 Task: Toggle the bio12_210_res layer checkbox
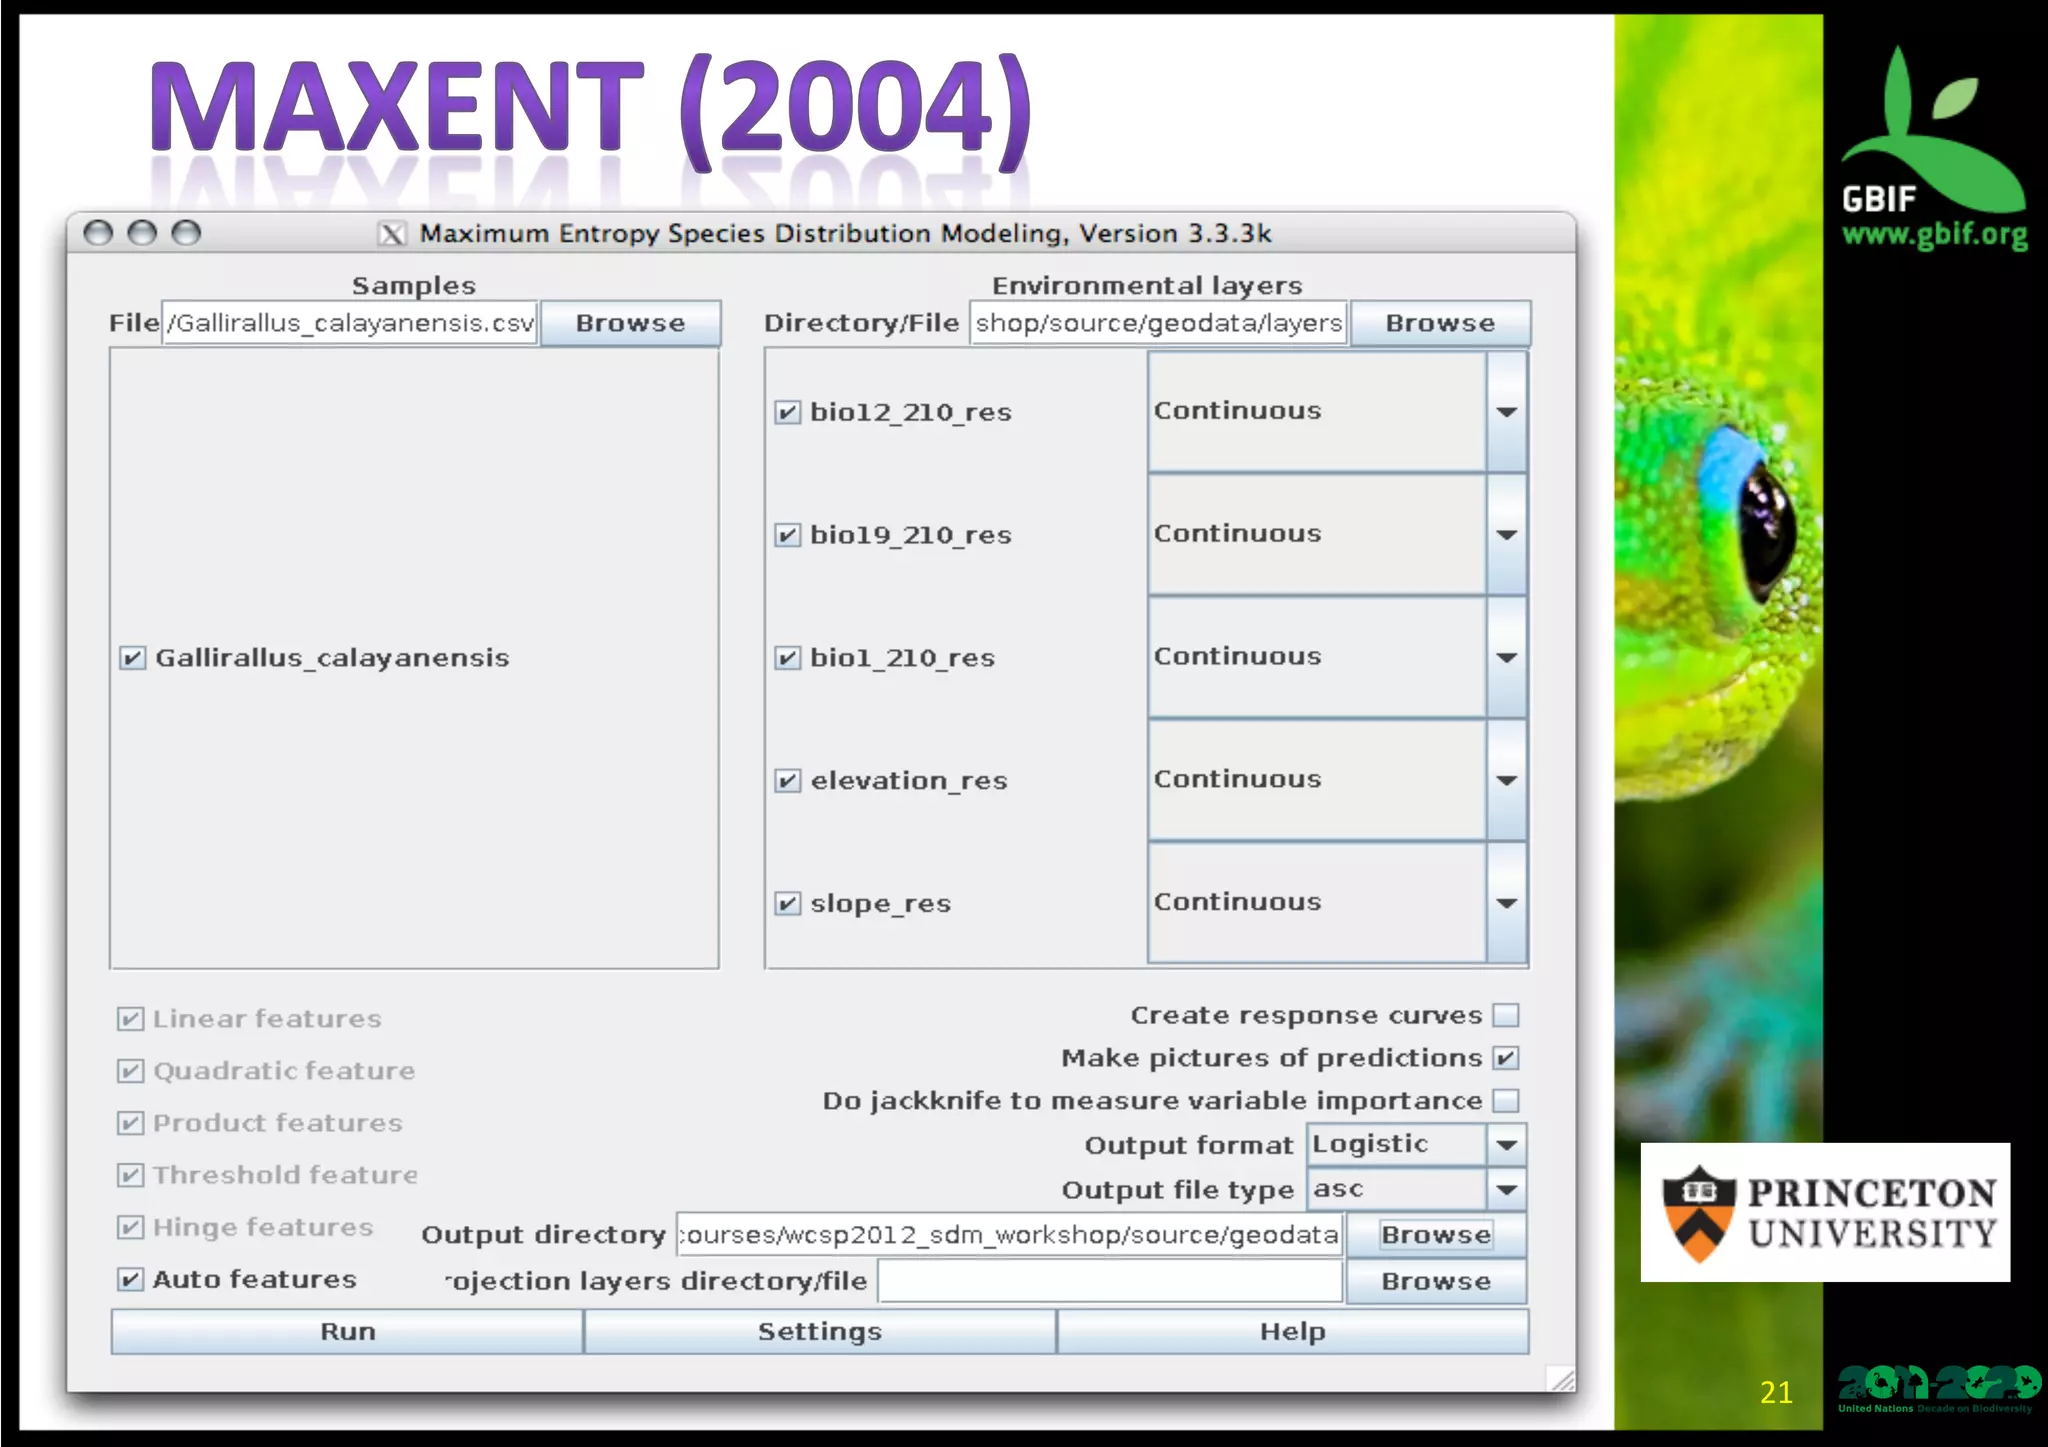point(788,412)
